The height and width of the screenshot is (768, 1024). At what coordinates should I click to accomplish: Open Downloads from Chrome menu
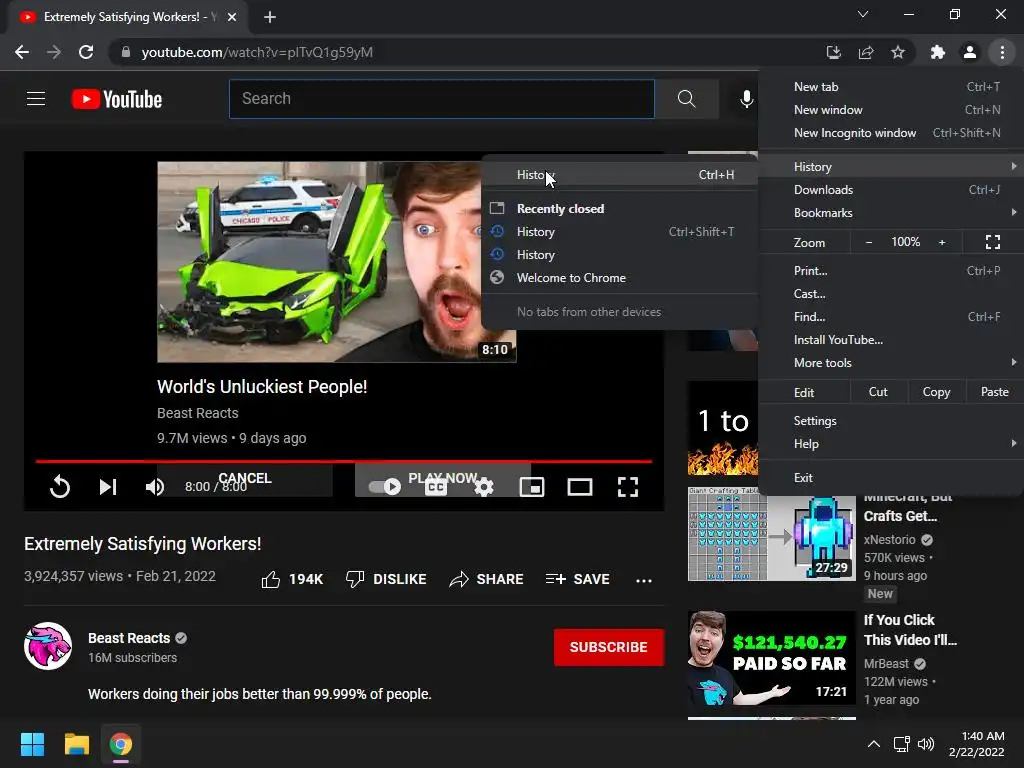tap(891, 190)
